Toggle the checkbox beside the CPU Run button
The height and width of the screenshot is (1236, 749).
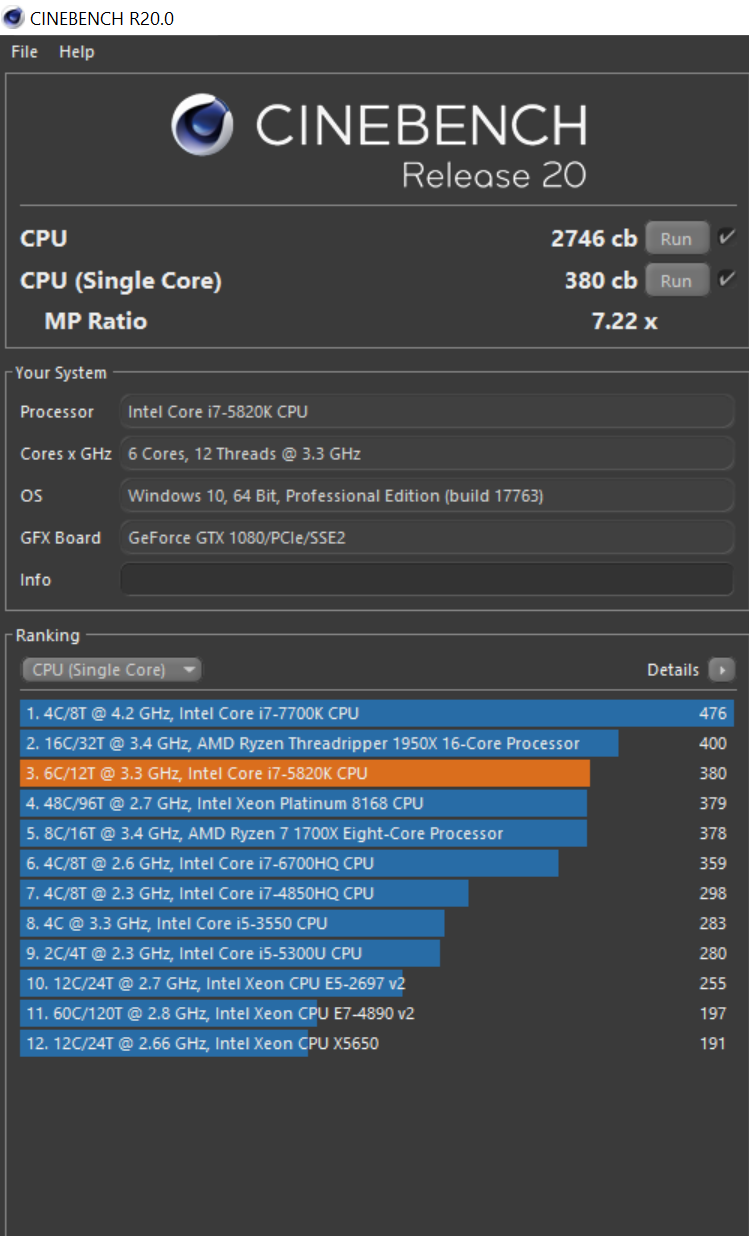(727, 238)
